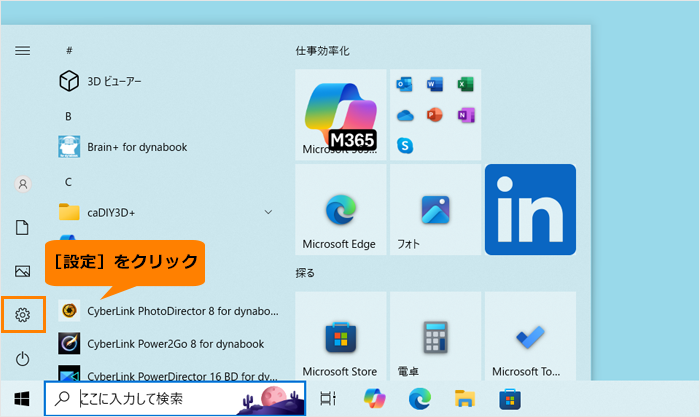The image size is (700, 417).
Task: Open the Microsoft Store tile
Action: click(x=341, y=336)
